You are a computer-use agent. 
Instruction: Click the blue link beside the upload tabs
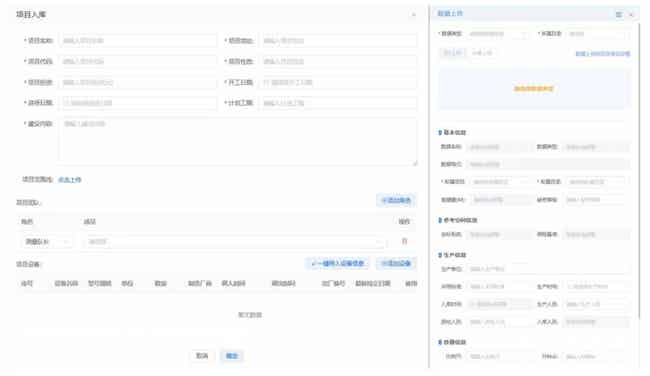pyautogui.click(x=603, y=53)
